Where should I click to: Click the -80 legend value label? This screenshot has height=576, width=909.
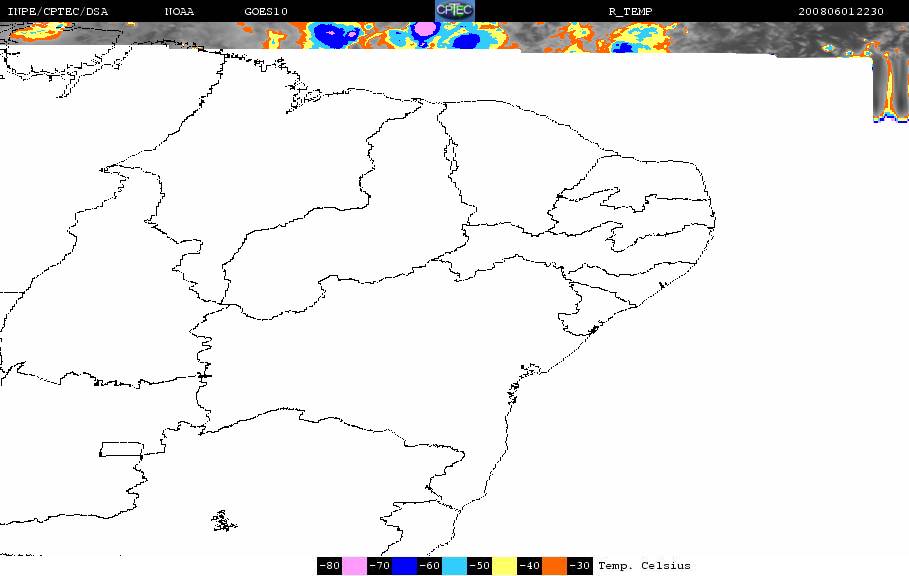coord(329,566)
